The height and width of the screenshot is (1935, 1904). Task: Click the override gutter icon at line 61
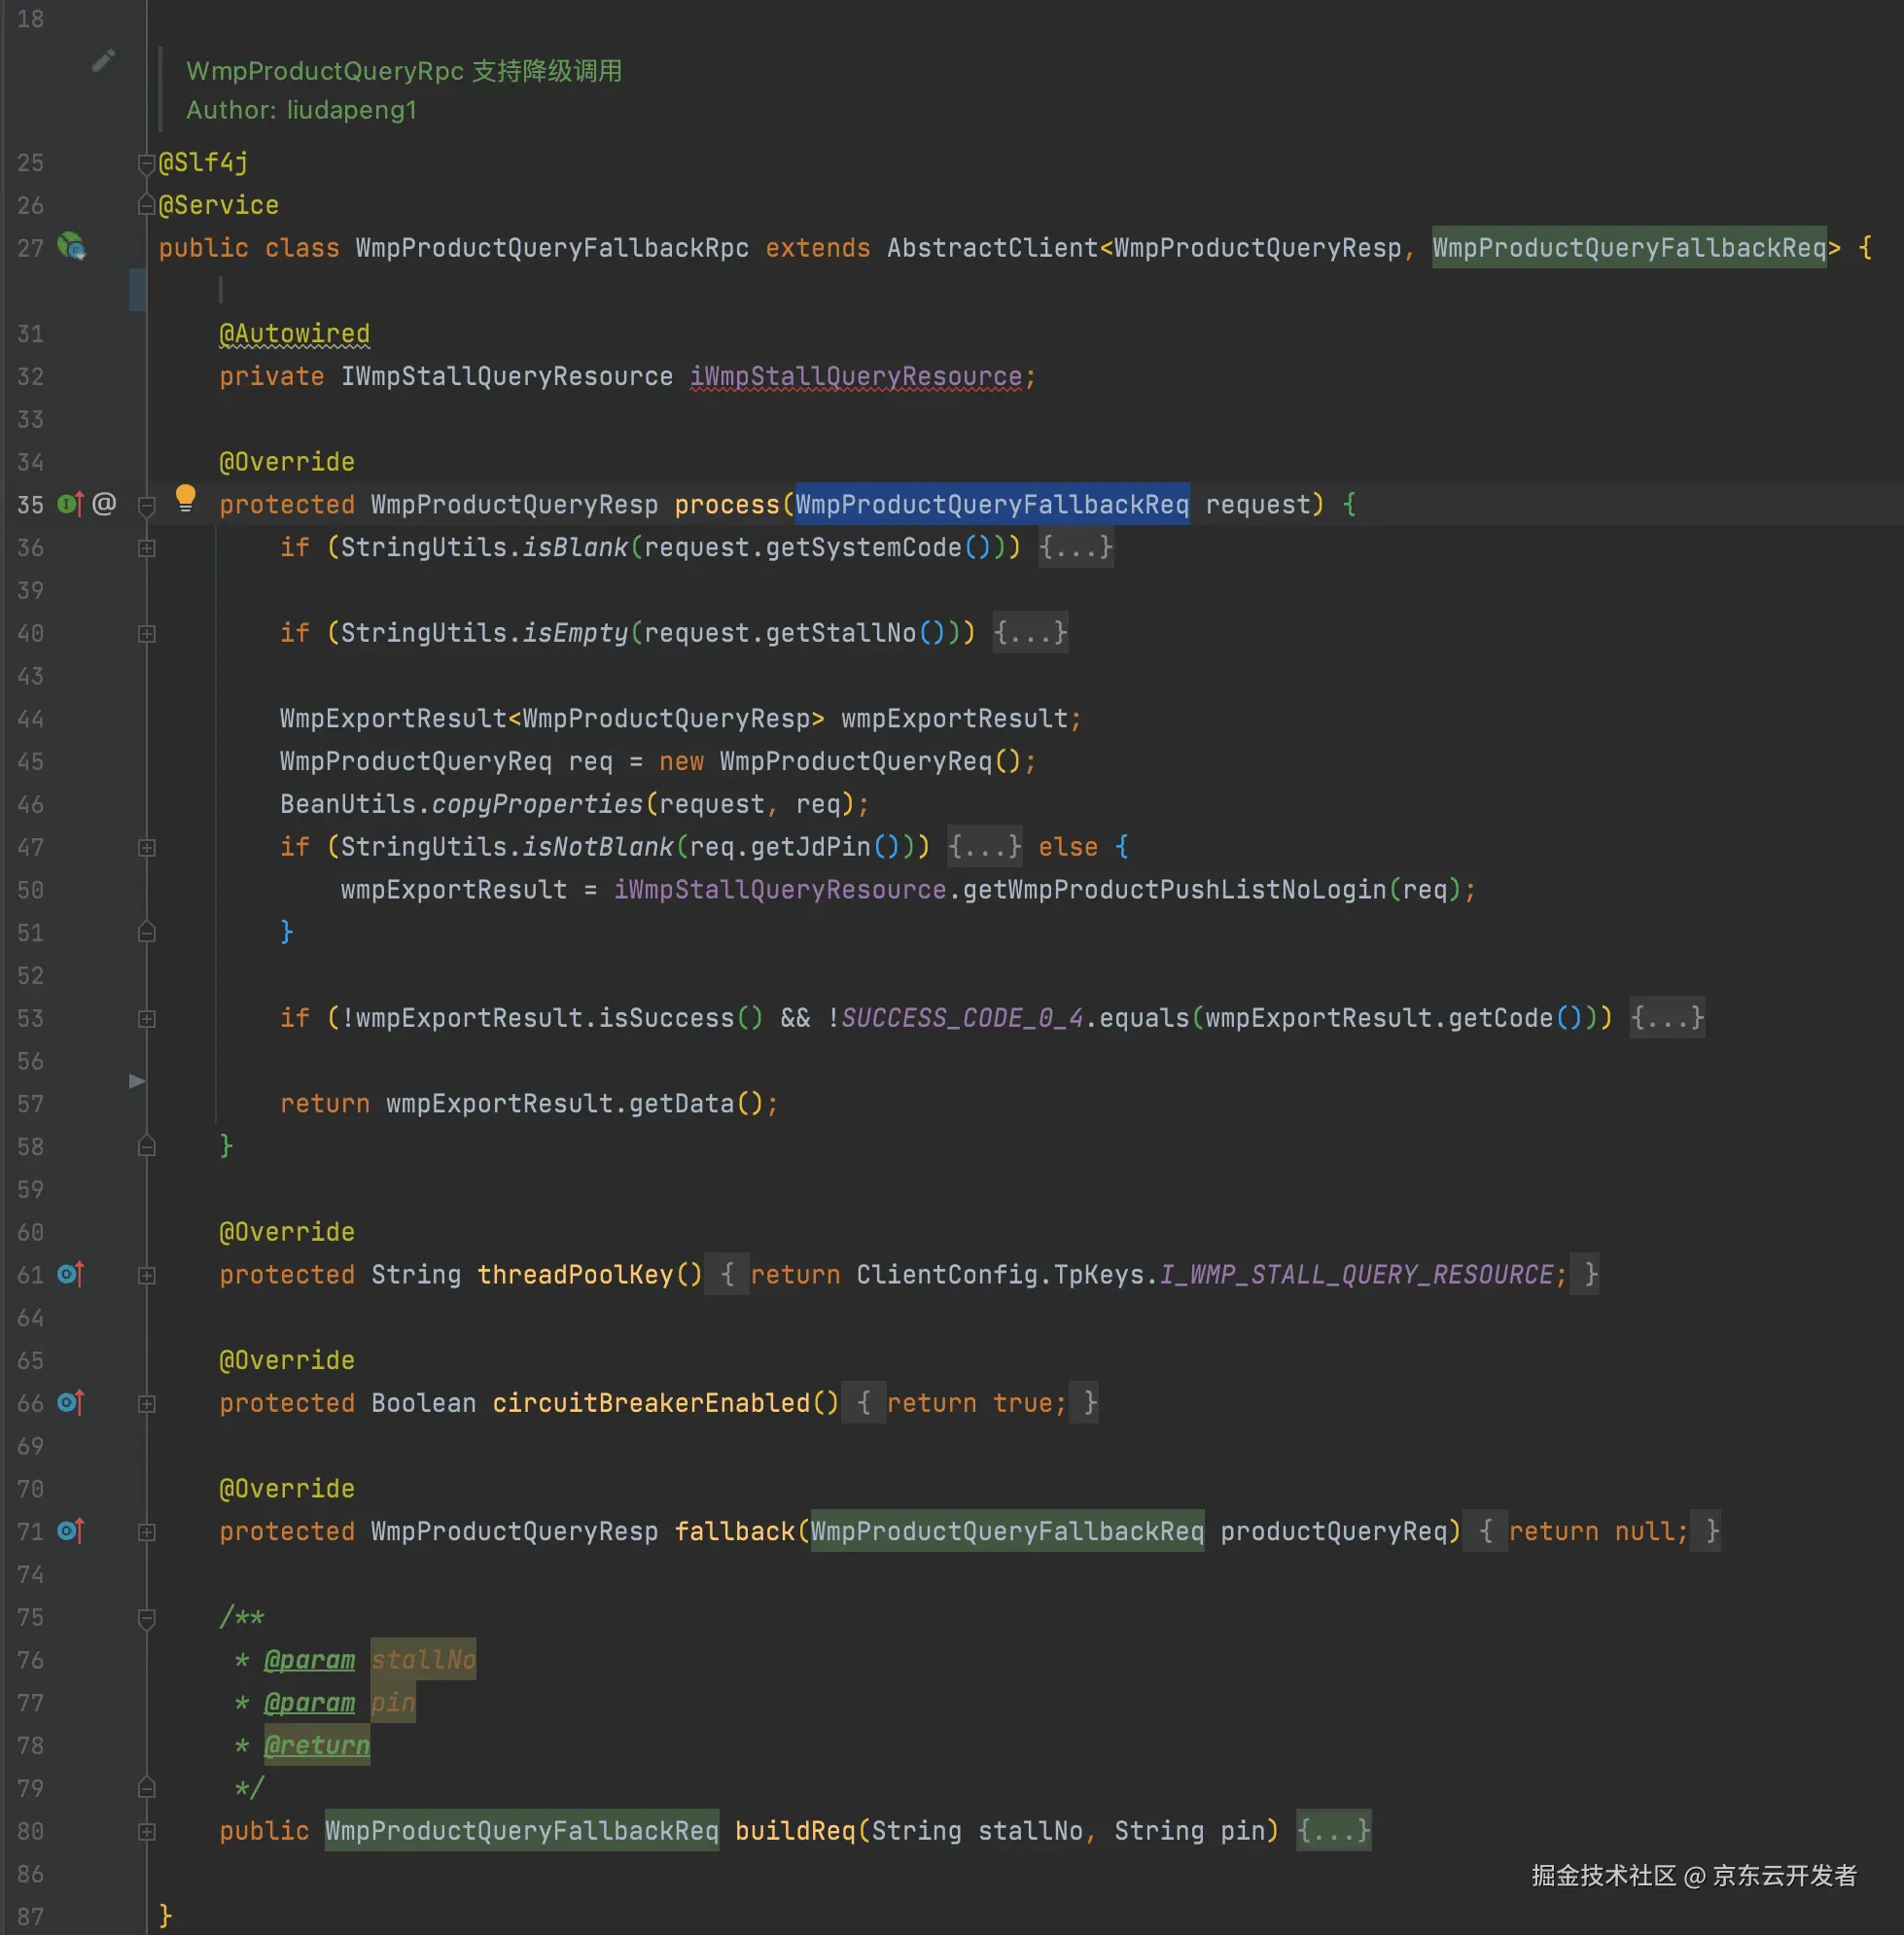tap(70, 1274)
